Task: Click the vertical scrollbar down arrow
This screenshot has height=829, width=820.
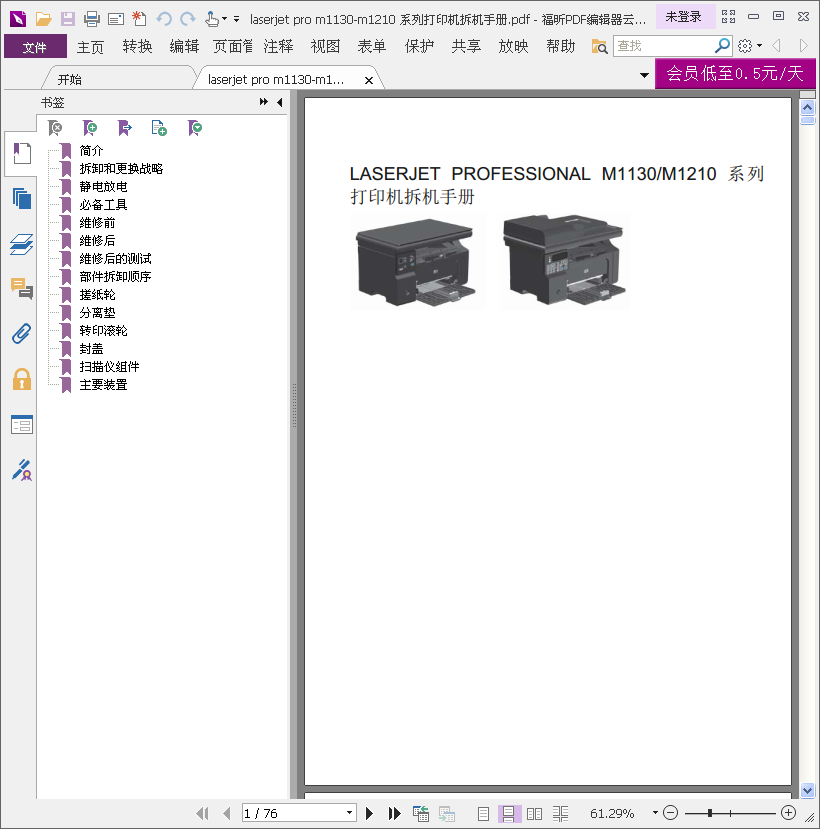Action: (x=807, y=791)
